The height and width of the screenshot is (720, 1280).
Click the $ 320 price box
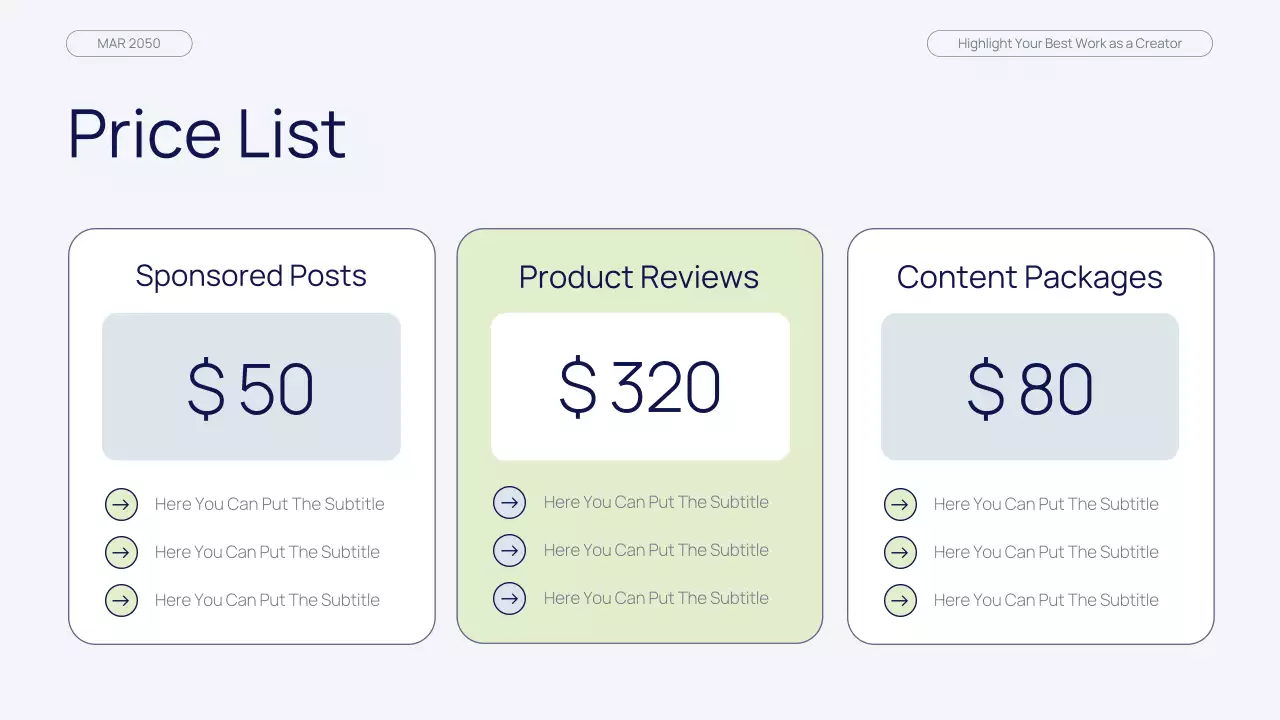[640, 387]
